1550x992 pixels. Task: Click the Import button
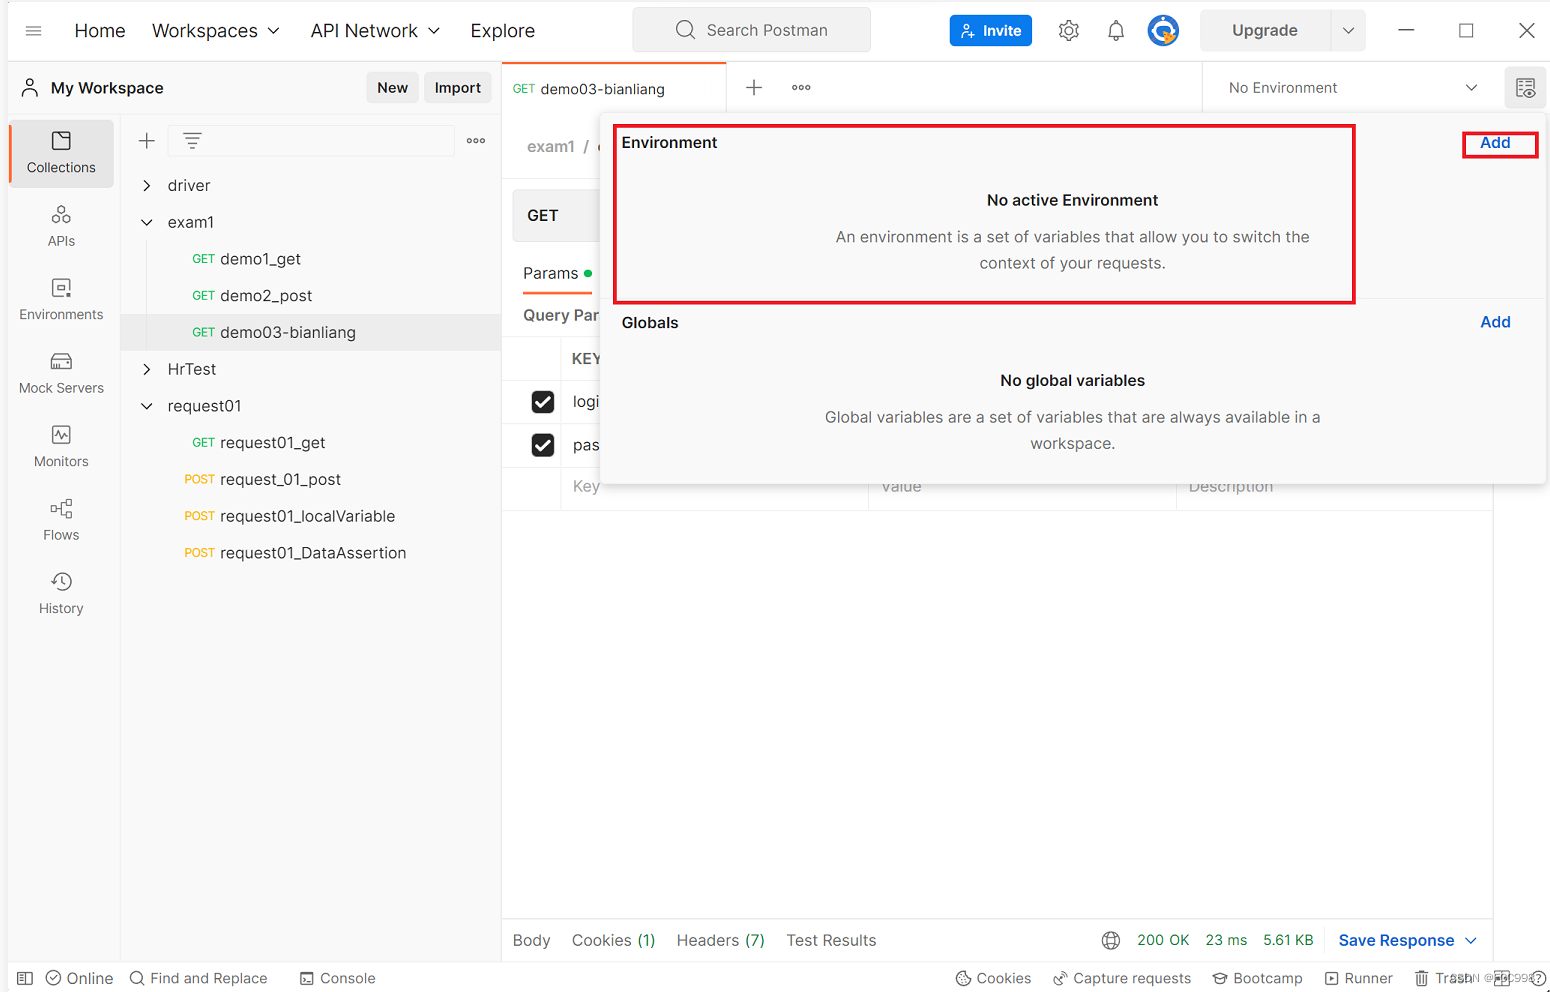458,88
